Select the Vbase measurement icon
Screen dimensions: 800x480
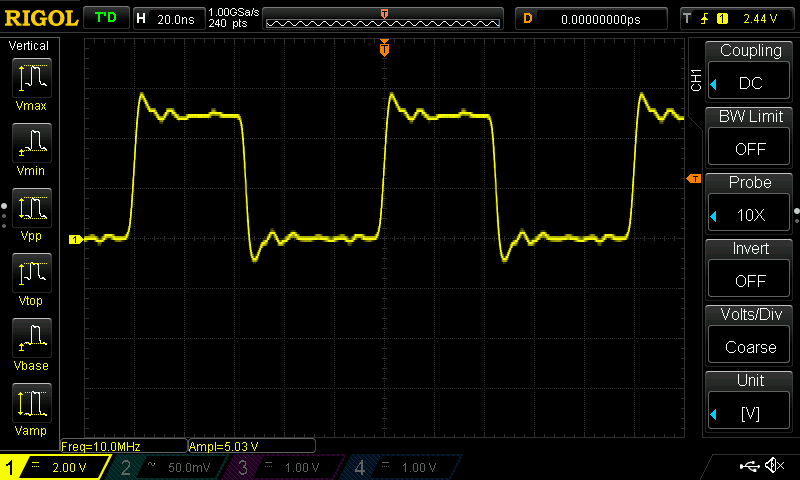(x=32, y=338)
